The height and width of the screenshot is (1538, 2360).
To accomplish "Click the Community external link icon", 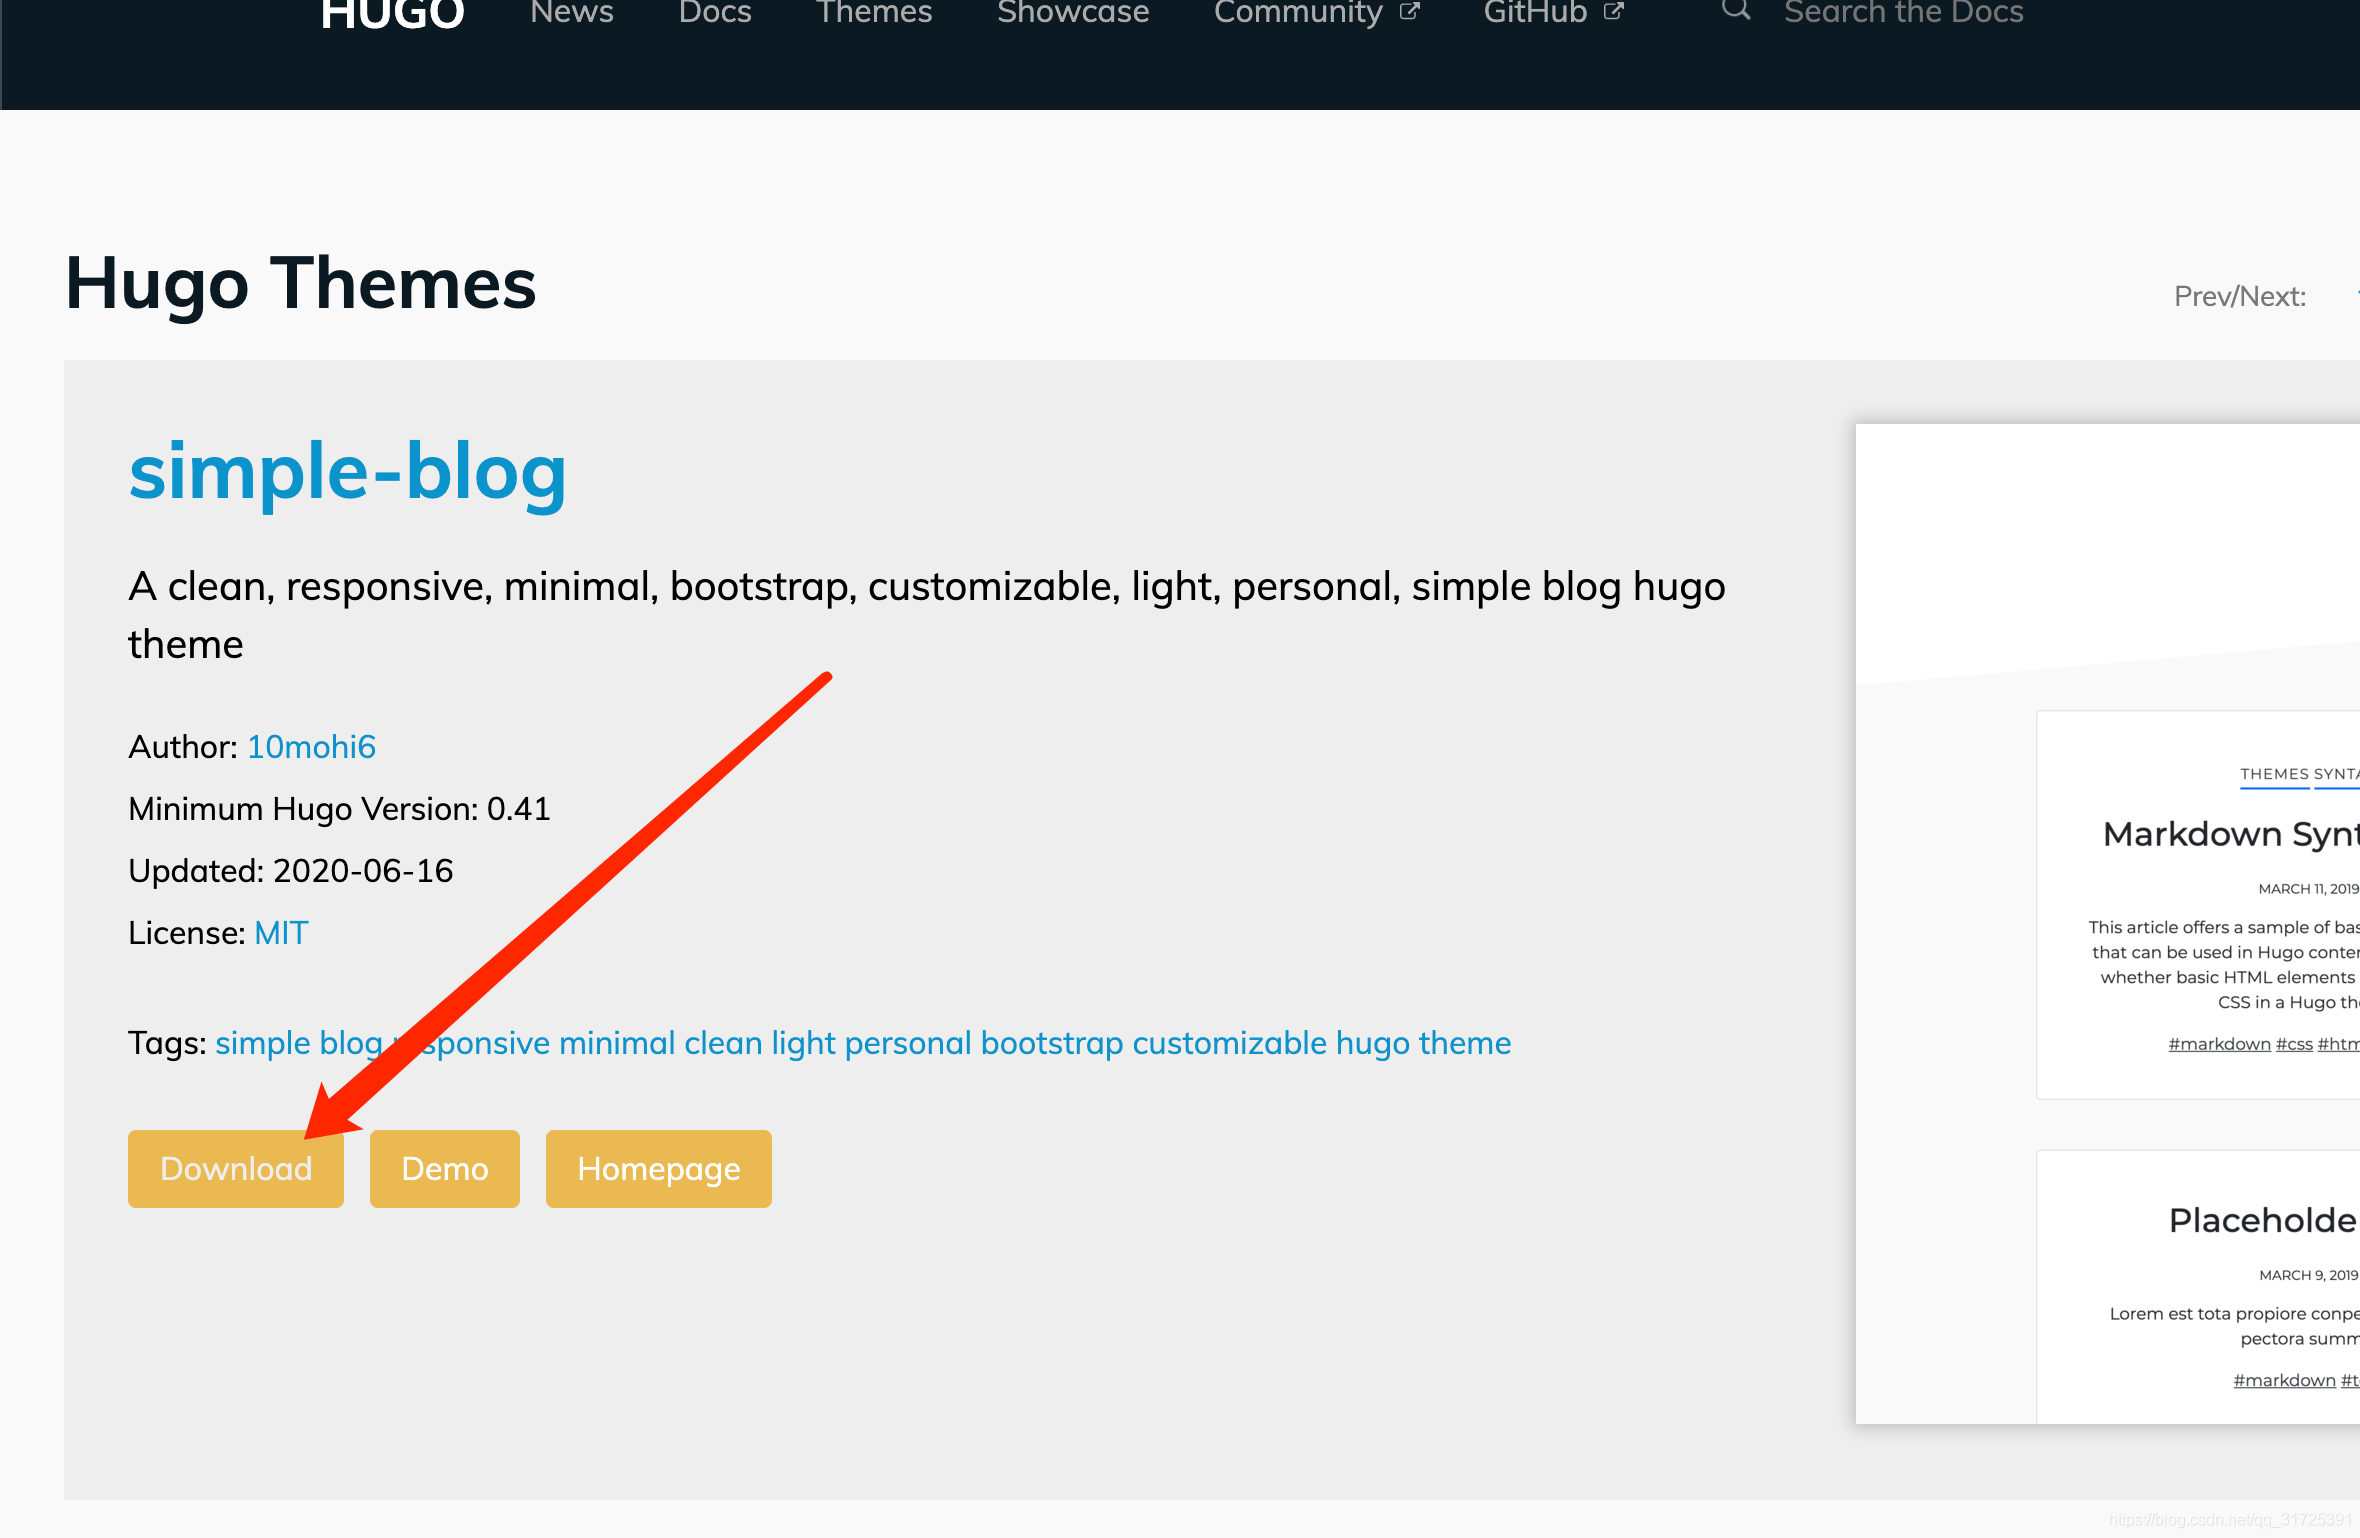I will click(x=1409, y=12).
